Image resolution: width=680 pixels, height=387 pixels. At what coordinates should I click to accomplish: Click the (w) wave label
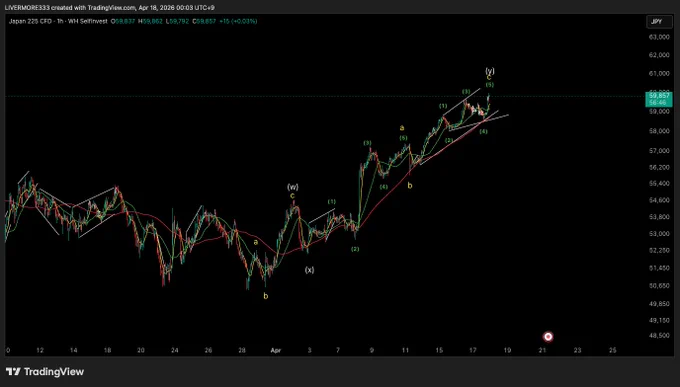[293, 187]
